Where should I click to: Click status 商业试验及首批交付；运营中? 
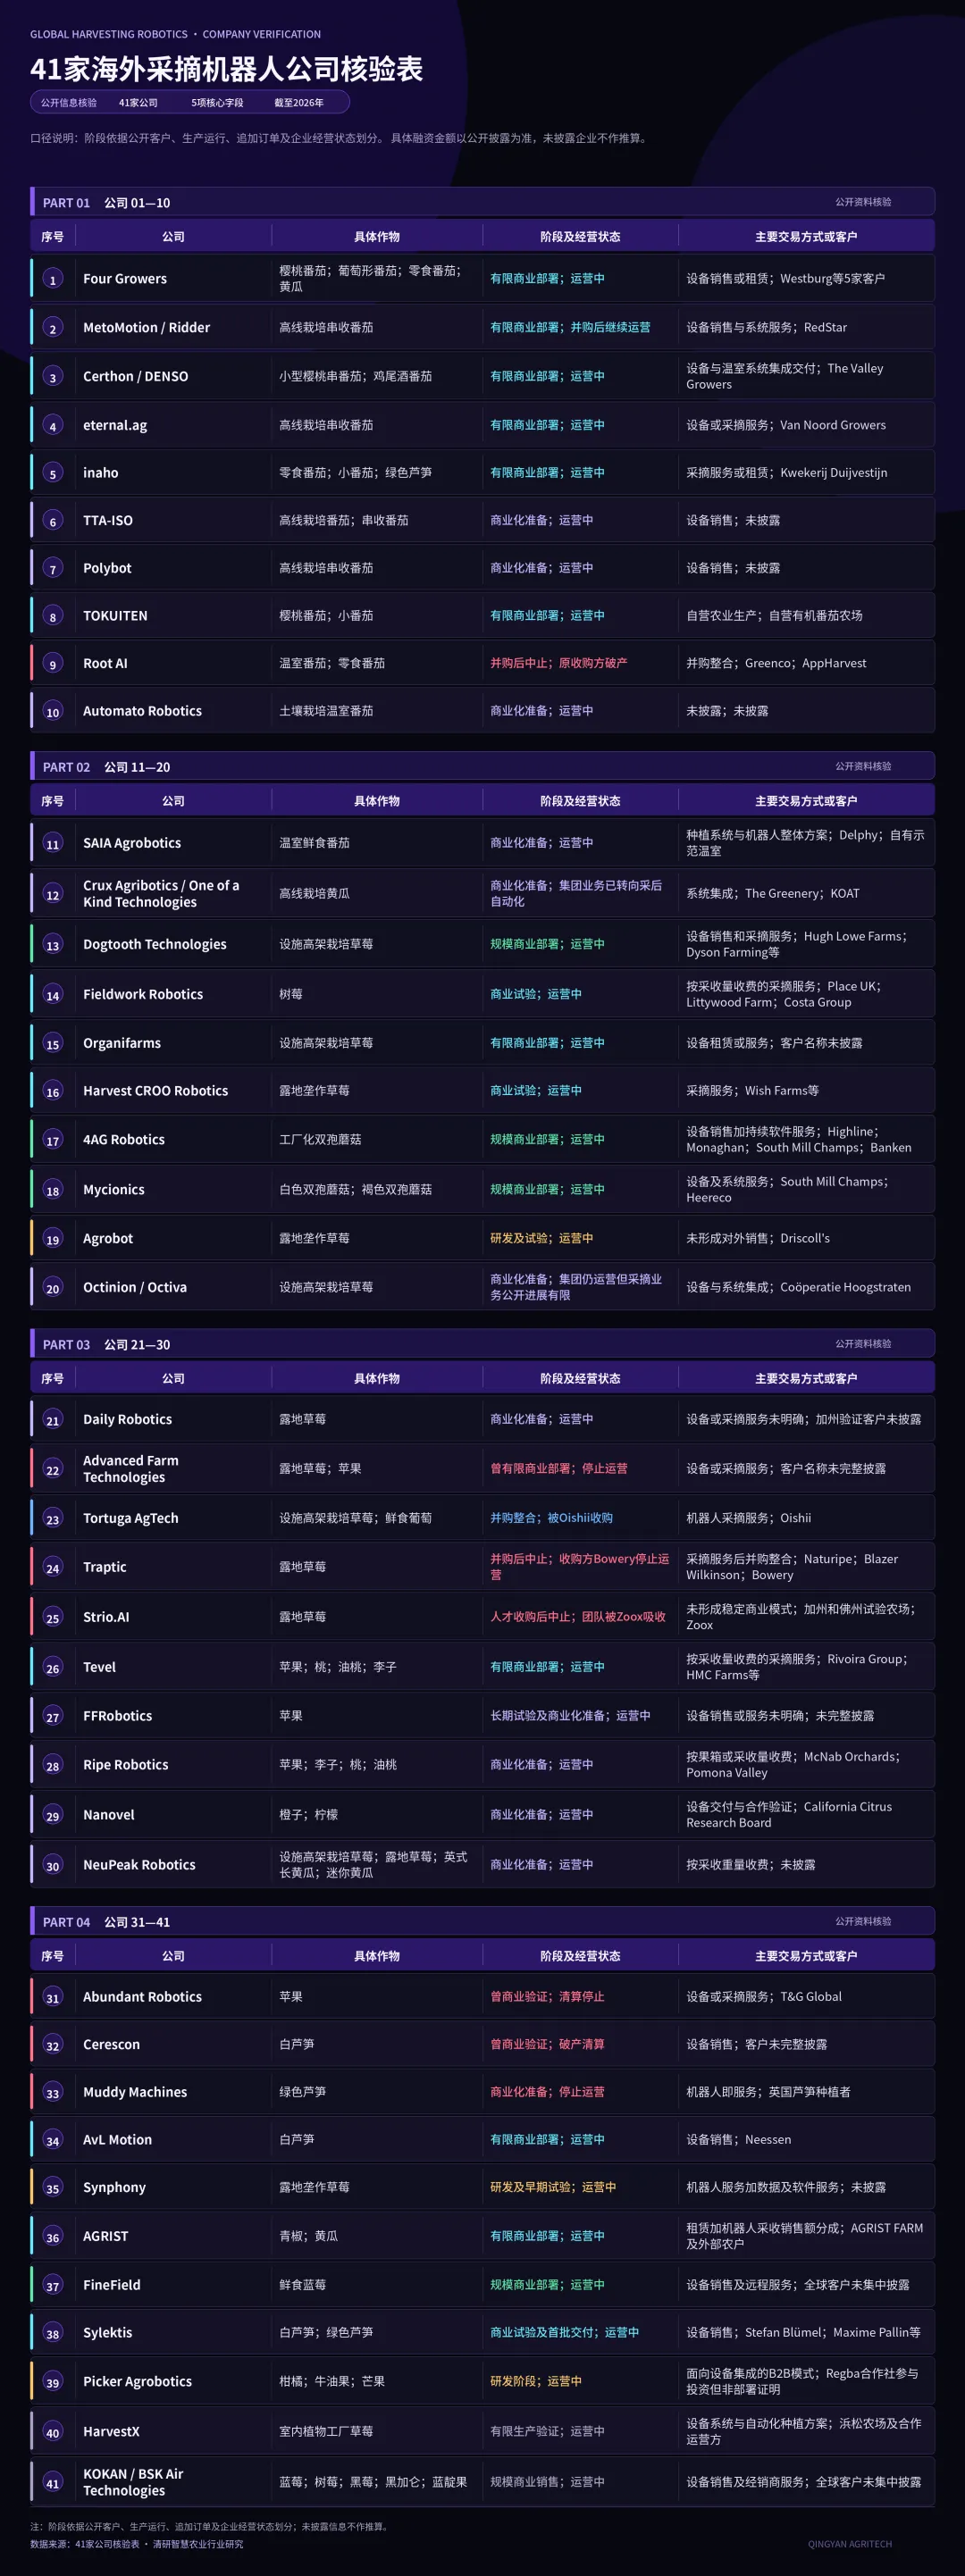(564, 2333)
